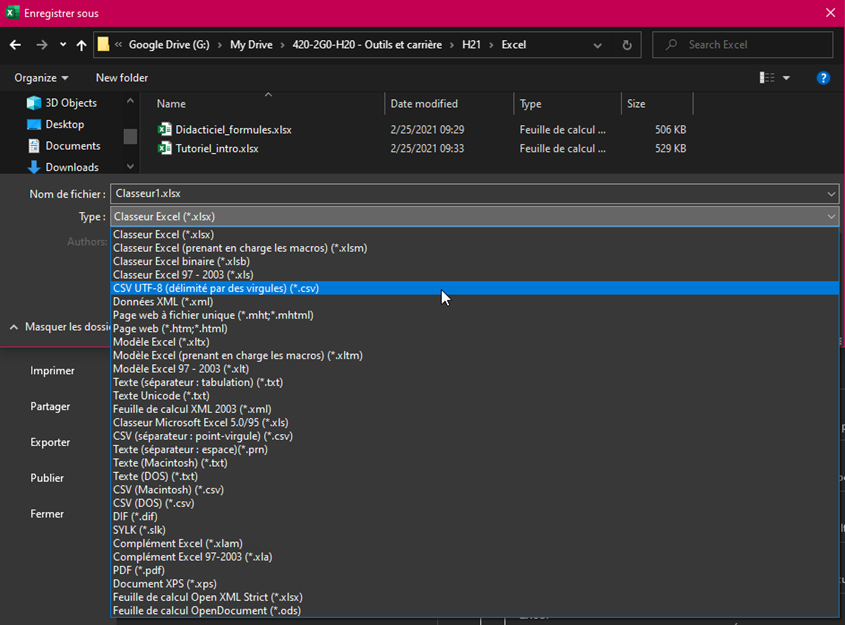Select Documents in the sidebar
This screenshot has width=845, height=625.
72,144
